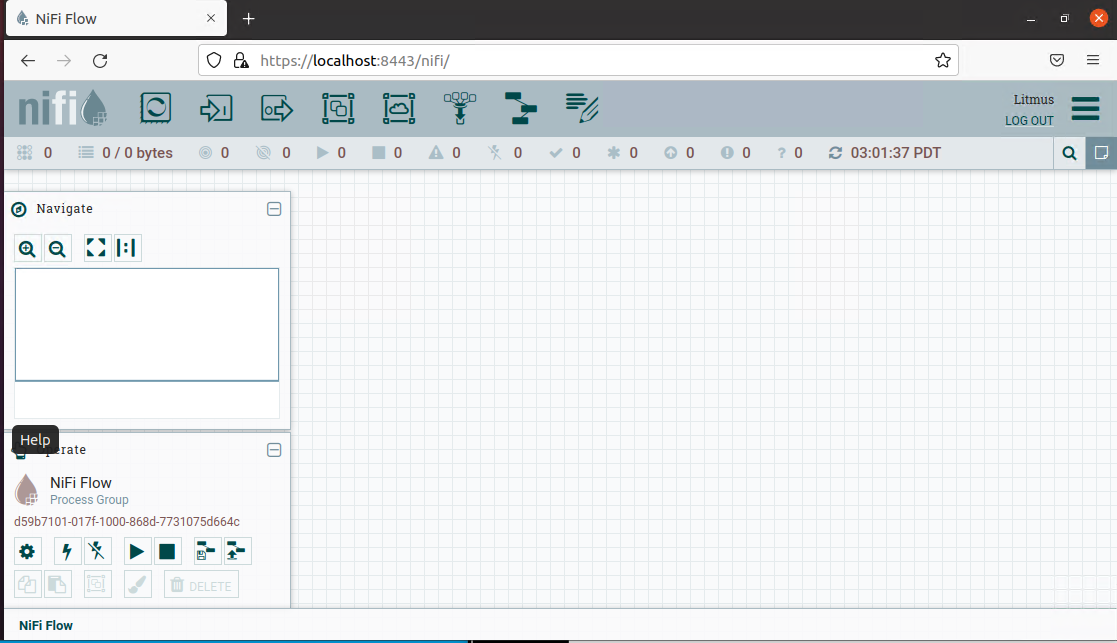Open the flow search magnifier
The width and height of the screenshot is (1117, 643).
(1069, 153)
